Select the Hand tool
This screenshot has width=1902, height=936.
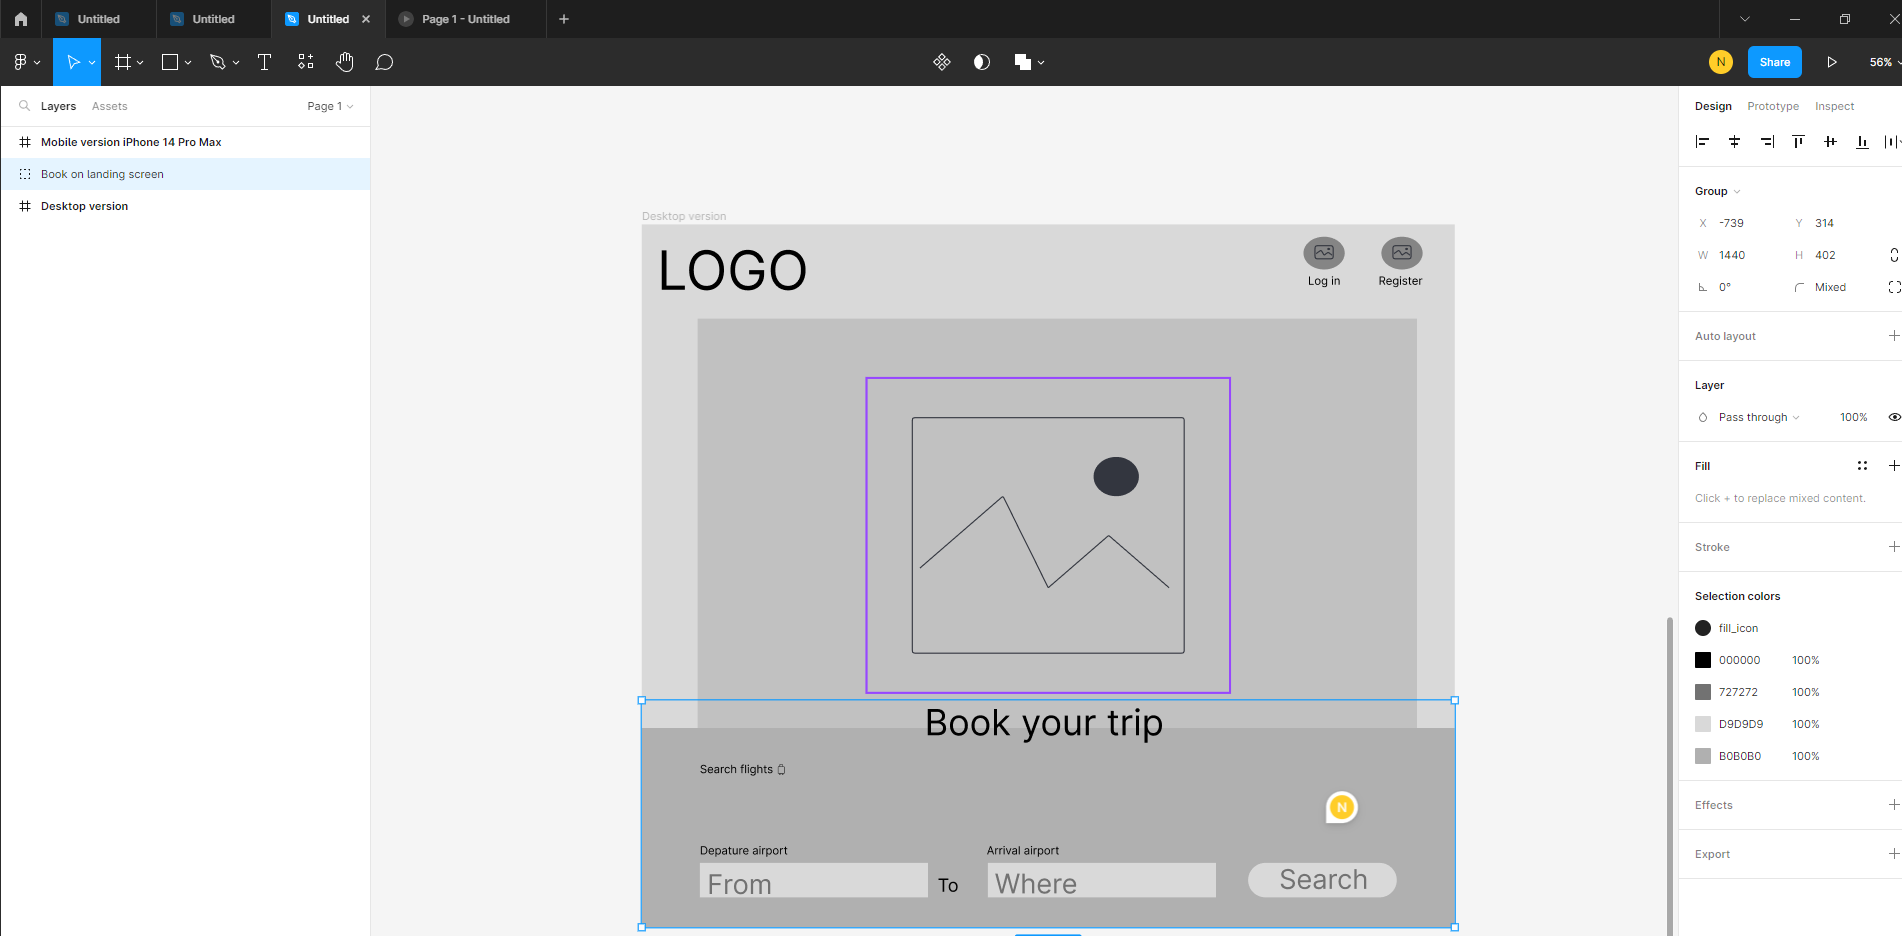click(345, 62)
